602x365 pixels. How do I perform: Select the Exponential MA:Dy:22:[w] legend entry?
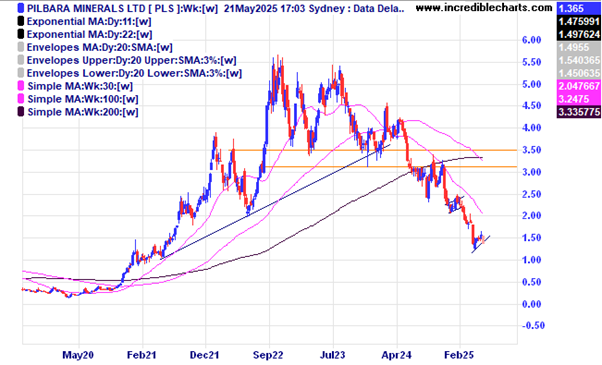[89, 35]
